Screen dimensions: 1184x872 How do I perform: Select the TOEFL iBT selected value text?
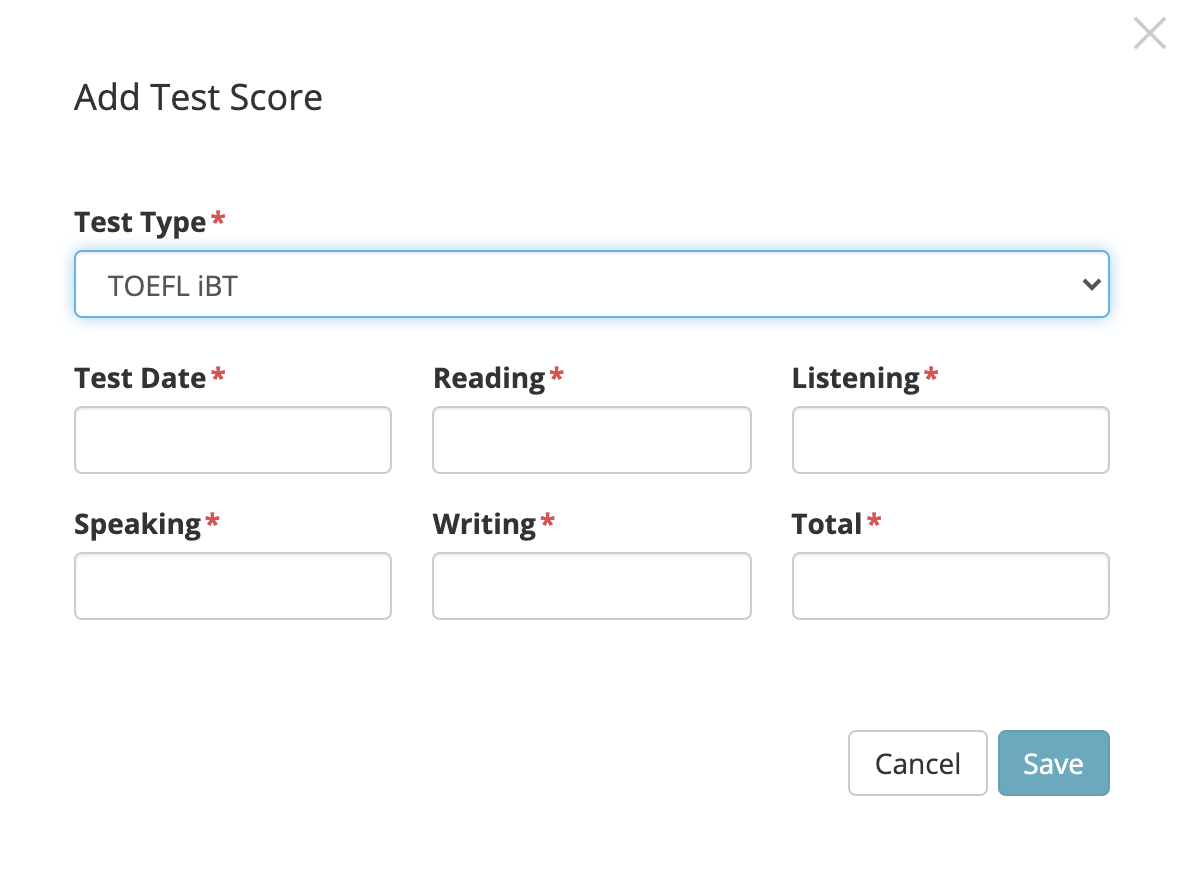(173, 286)
